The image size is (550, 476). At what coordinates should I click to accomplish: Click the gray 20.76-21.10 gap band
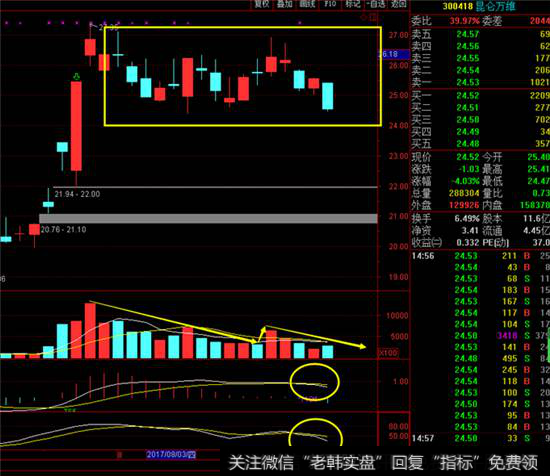(208, 219)
